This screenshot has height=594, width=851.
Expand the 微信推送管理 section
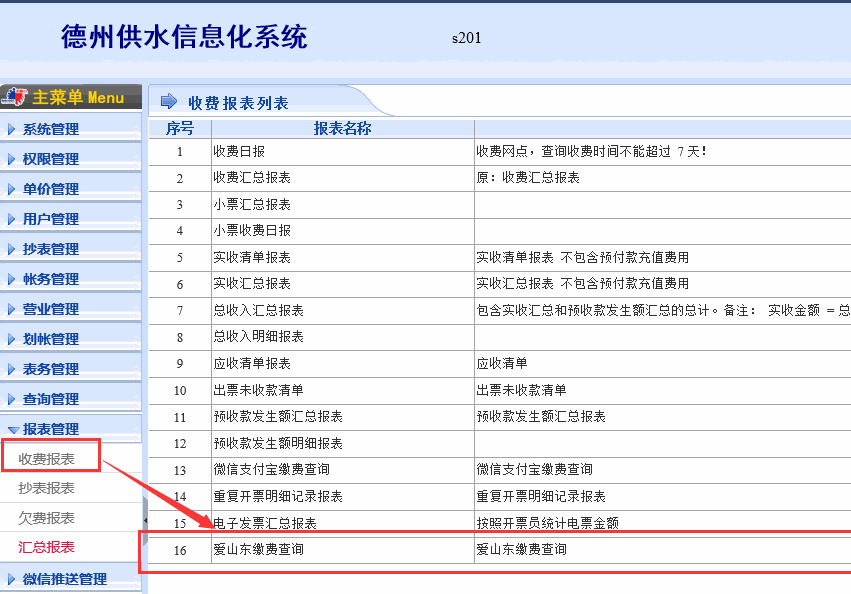[64, 579]
